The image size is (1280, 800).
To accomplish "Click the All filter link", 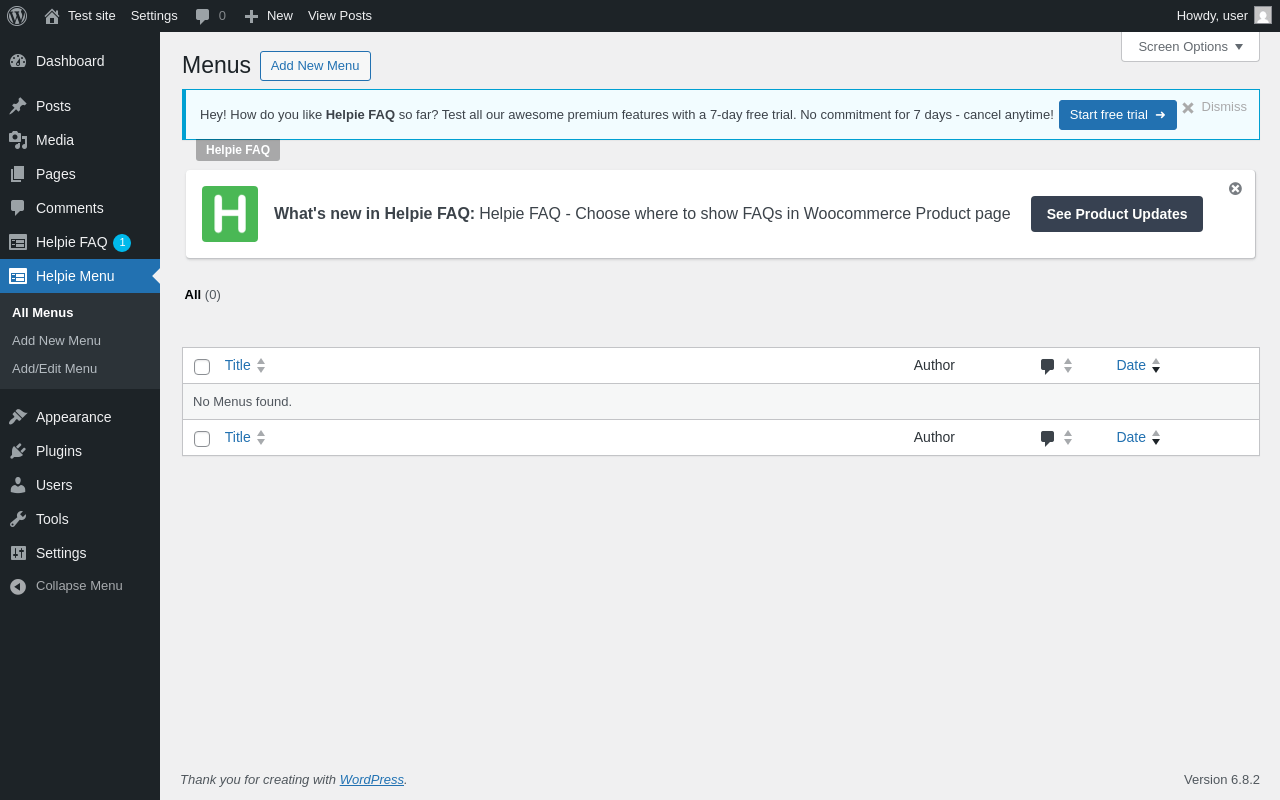I will click(193, 294).
